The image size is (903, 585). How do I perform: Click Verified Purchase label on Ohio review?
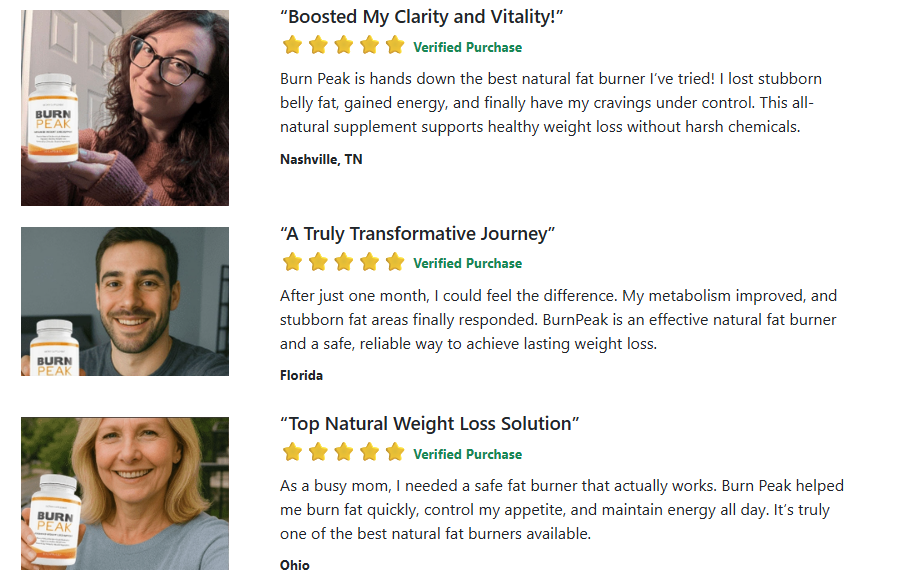(x=467, y=454)
